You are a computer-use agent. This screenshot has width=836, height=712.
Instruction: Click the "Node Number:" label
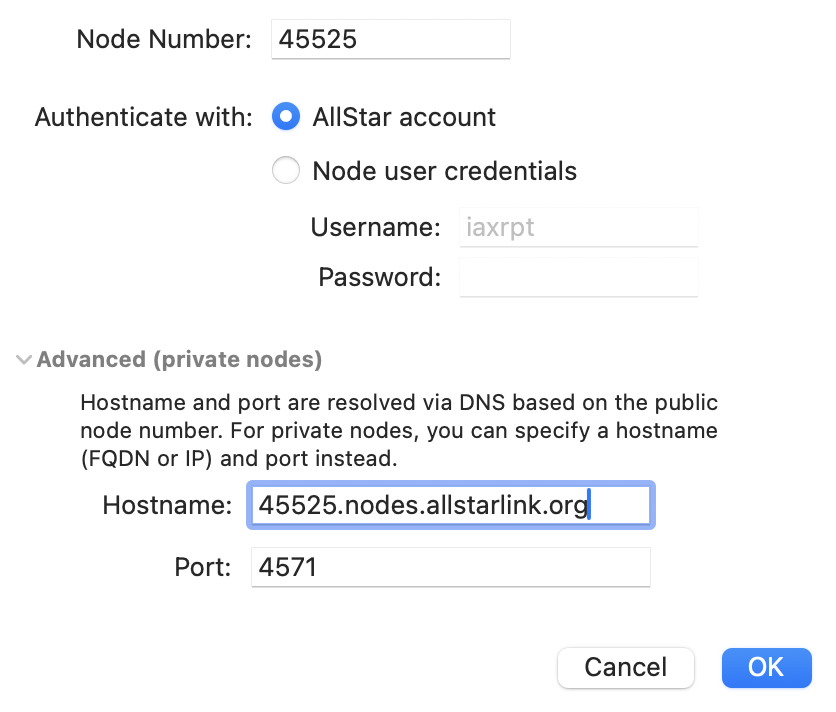coord(165,40)
